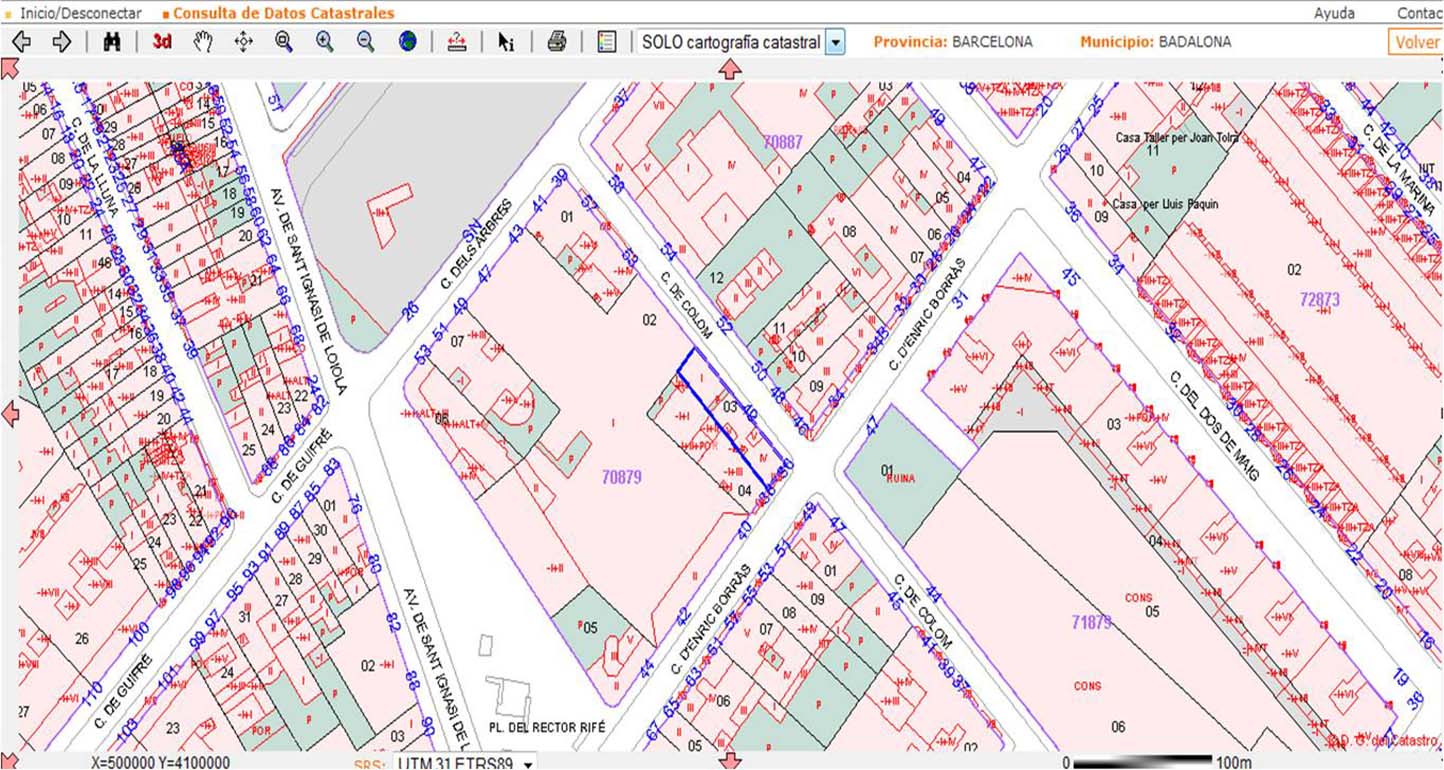Click the globe full-extent icon
Image resolution: width=1444 pixels, height=770 pixels.
pyautogui.click(x=406, y=42)
